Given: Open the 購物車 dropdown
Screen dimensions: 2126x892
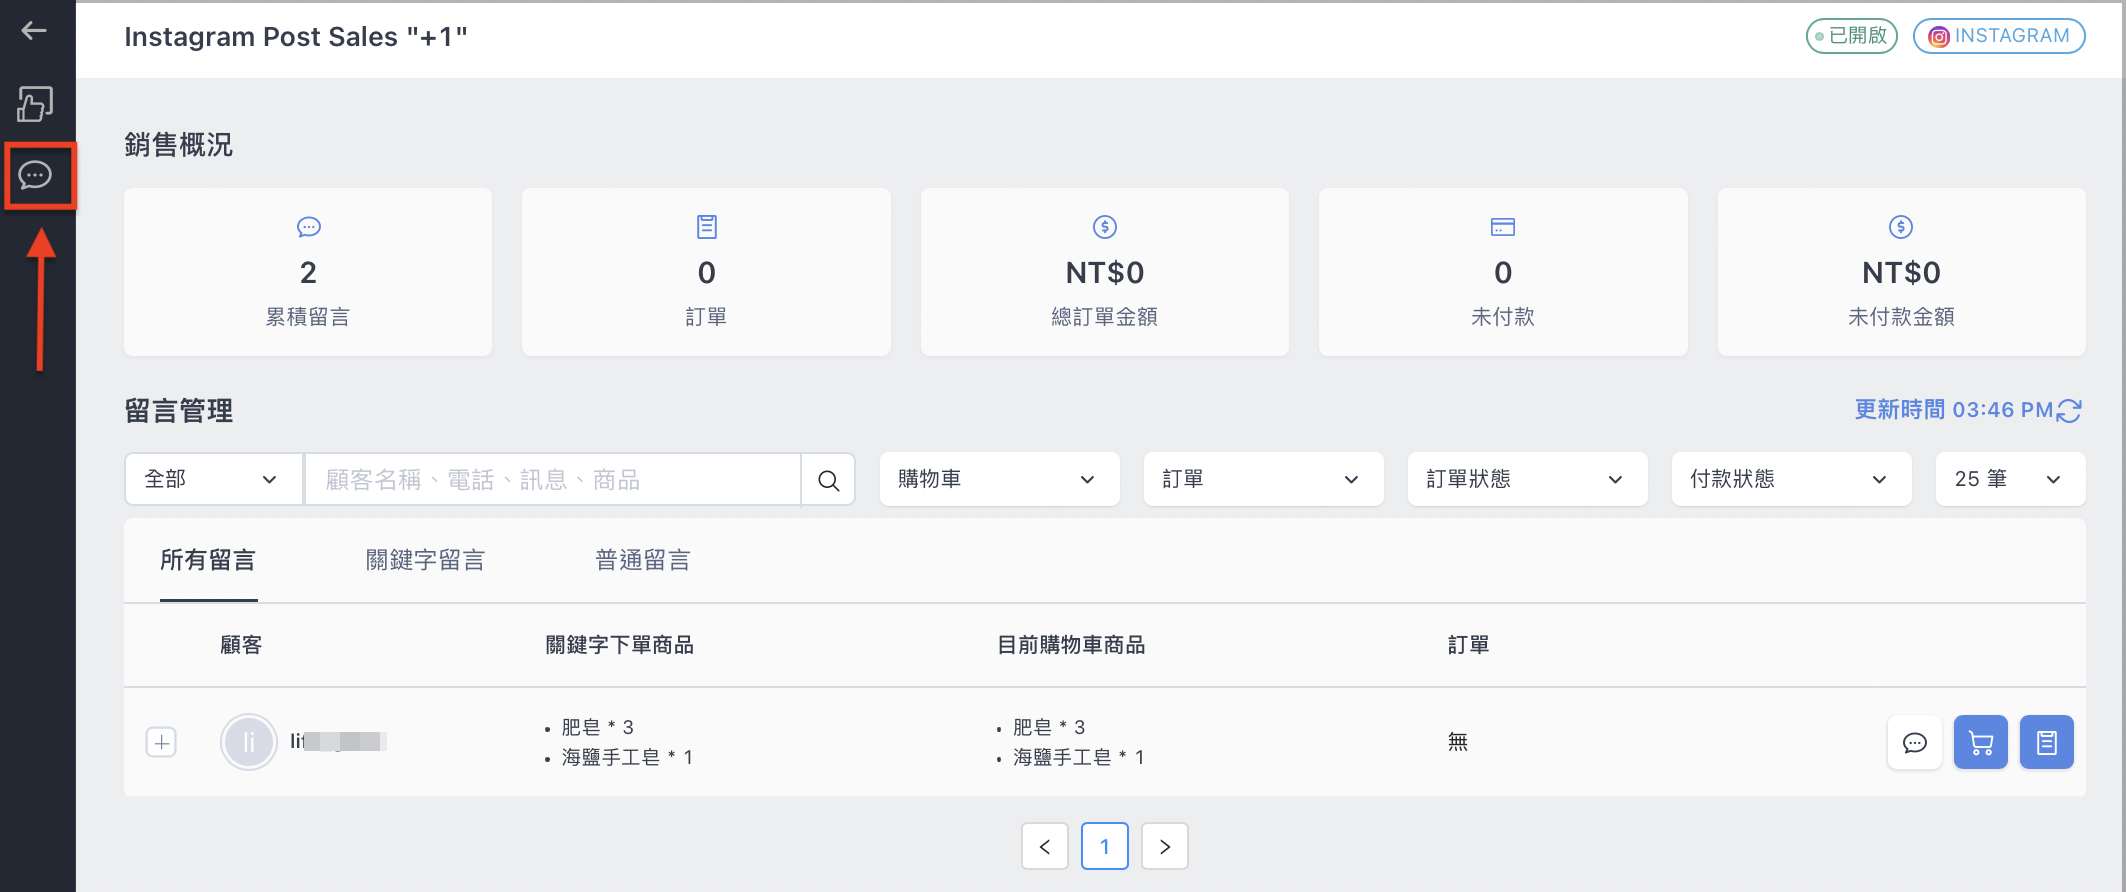Looking at the screenshot, I should pyautogui.click(x=999, y=479).
